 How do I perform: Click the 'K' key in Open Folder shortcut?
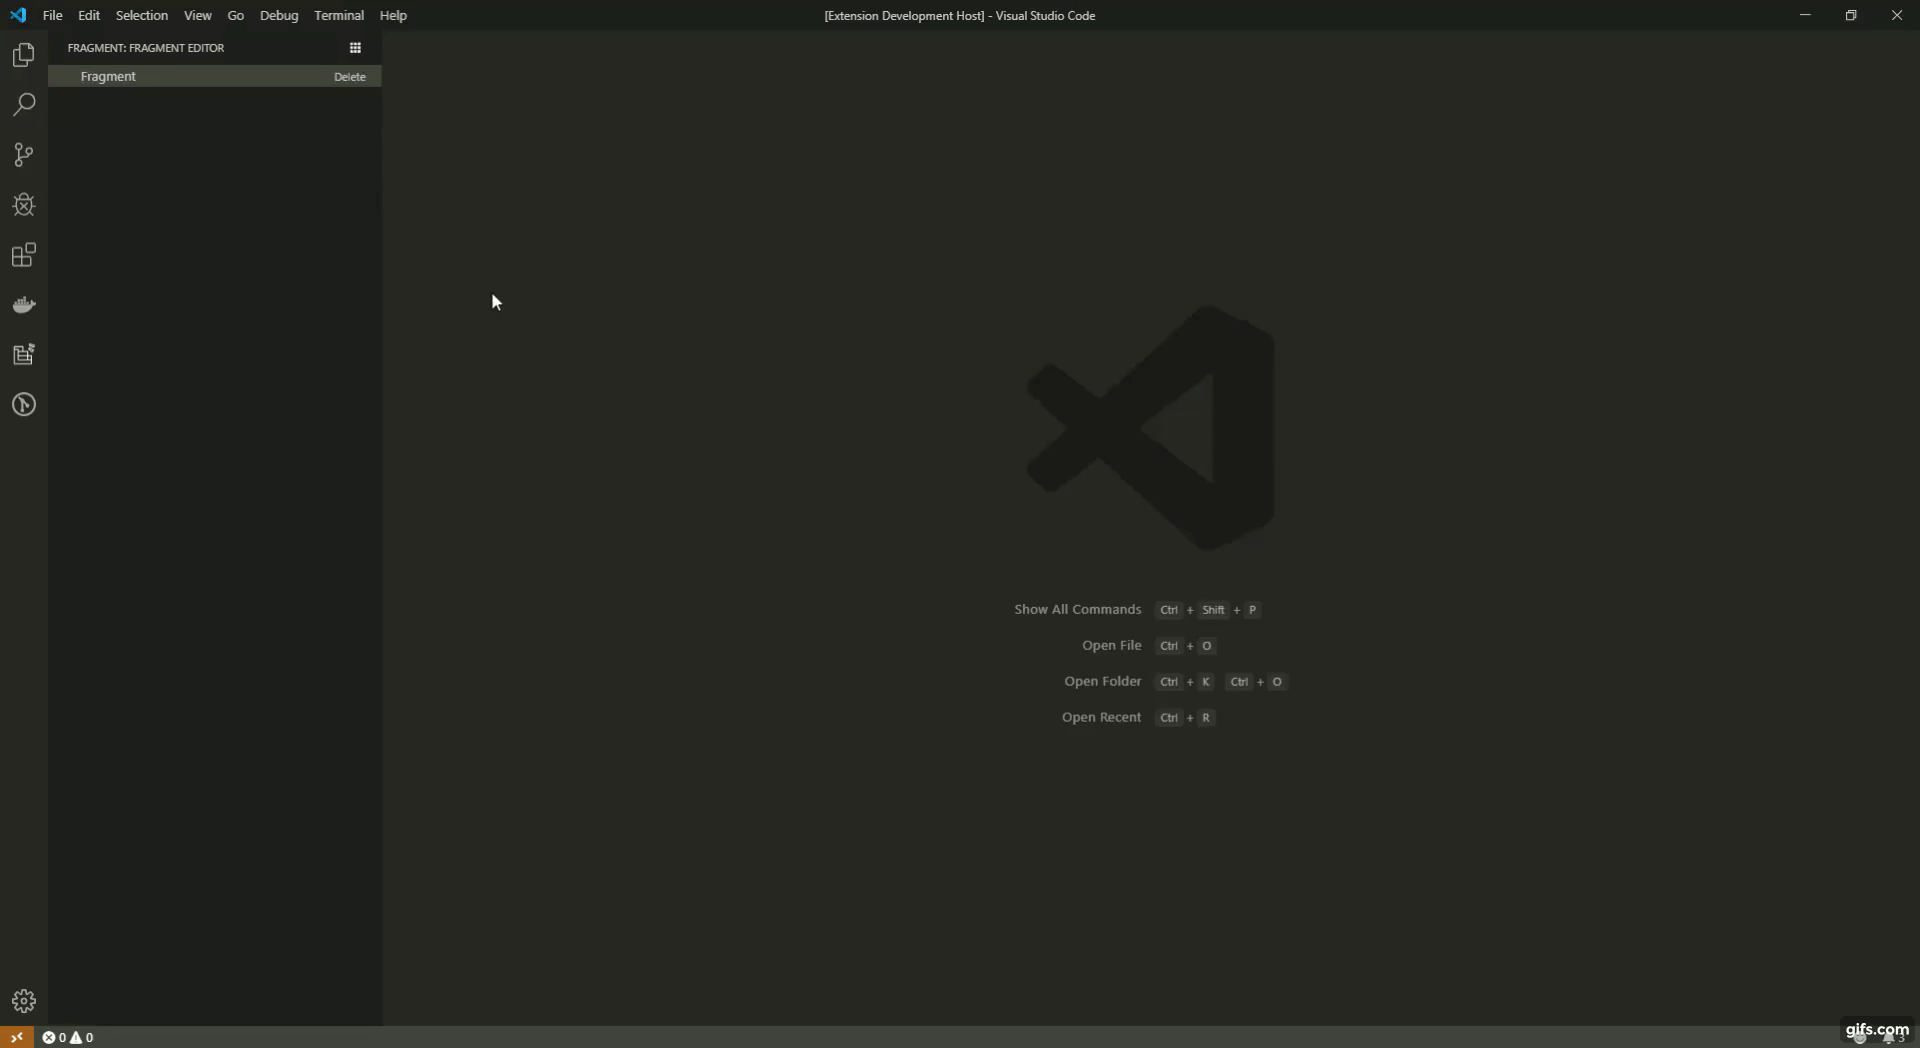click(1206, 682)
